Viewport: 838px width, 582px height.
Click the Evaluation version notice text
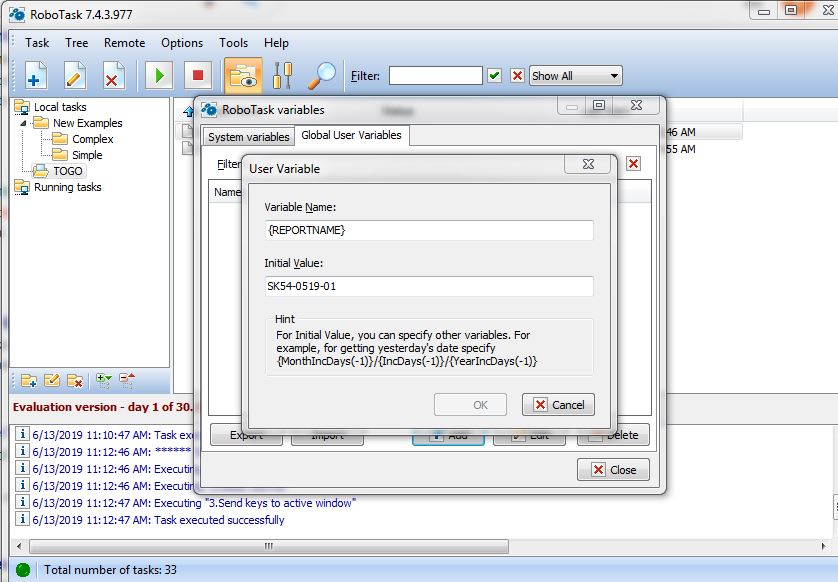(102, 407)
